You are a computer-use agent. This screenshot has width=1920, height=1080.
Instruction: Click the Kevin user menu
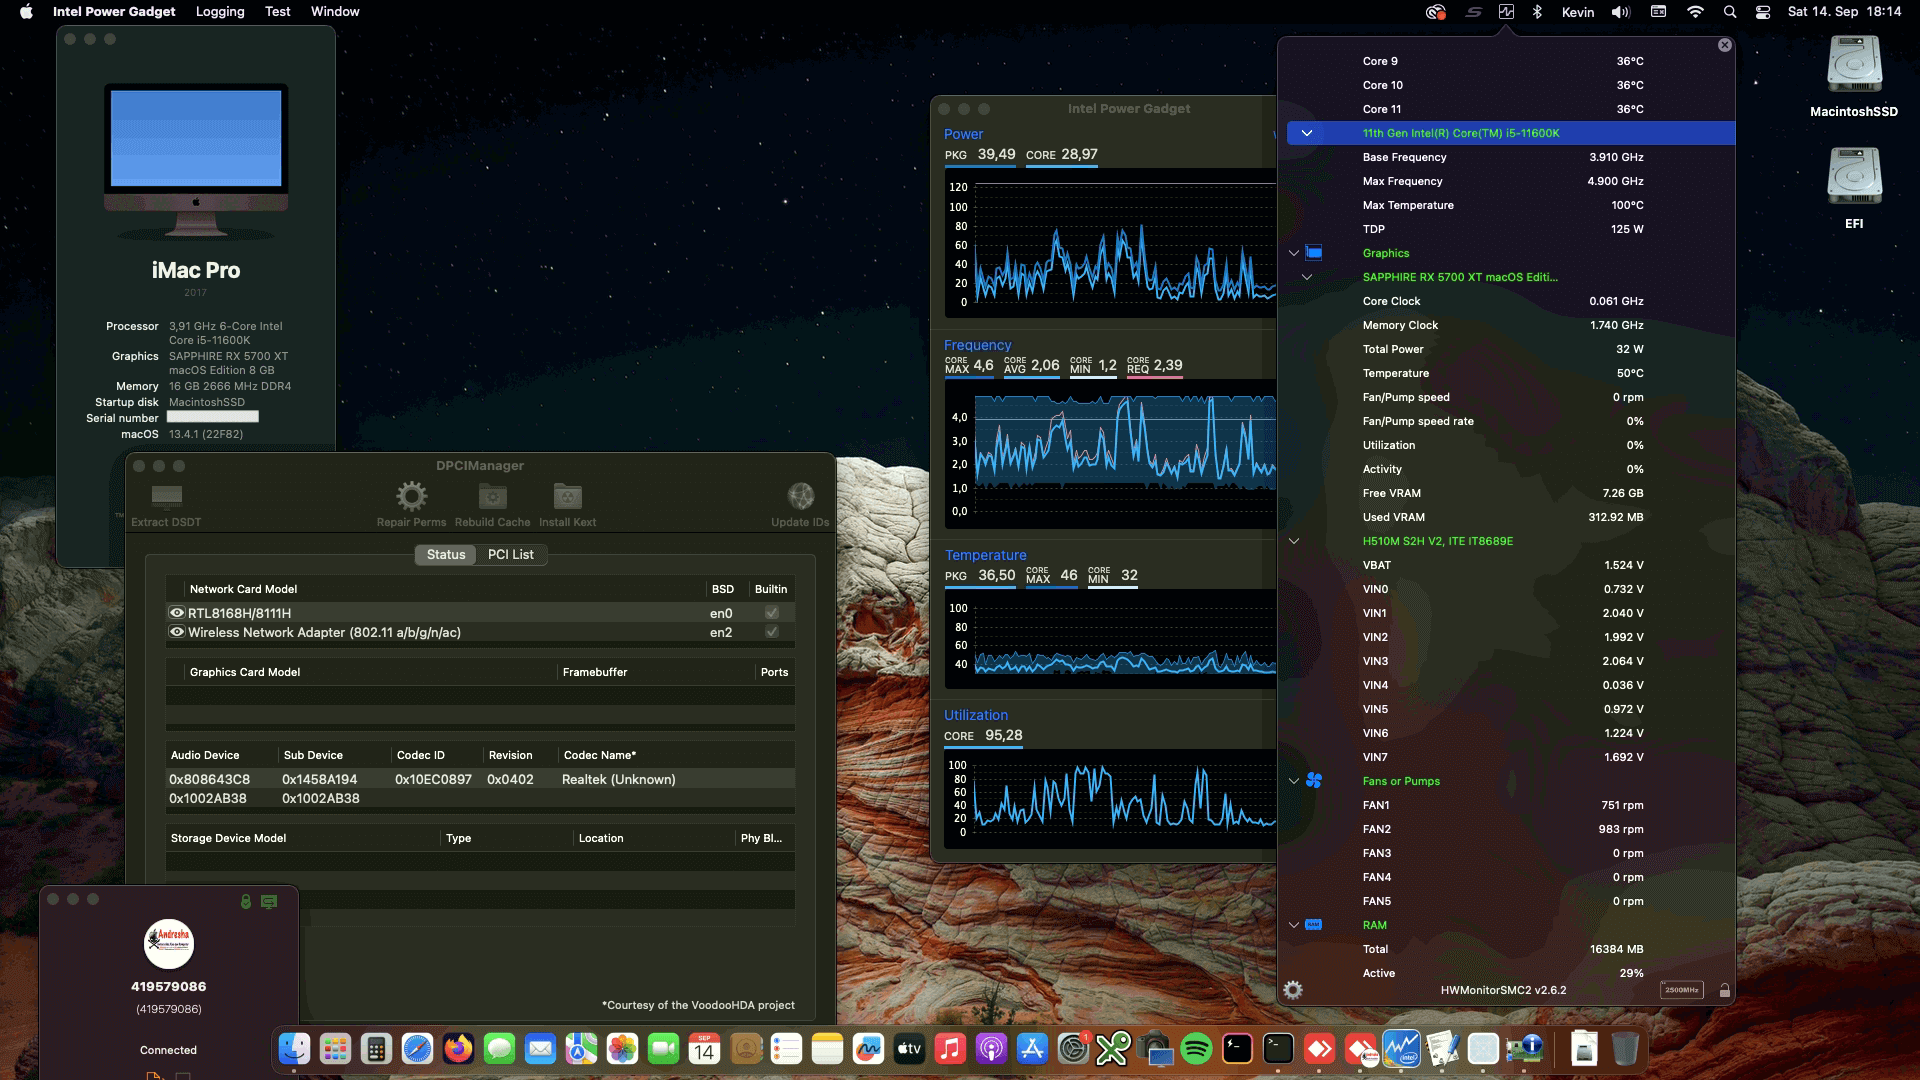[1578, 12]
